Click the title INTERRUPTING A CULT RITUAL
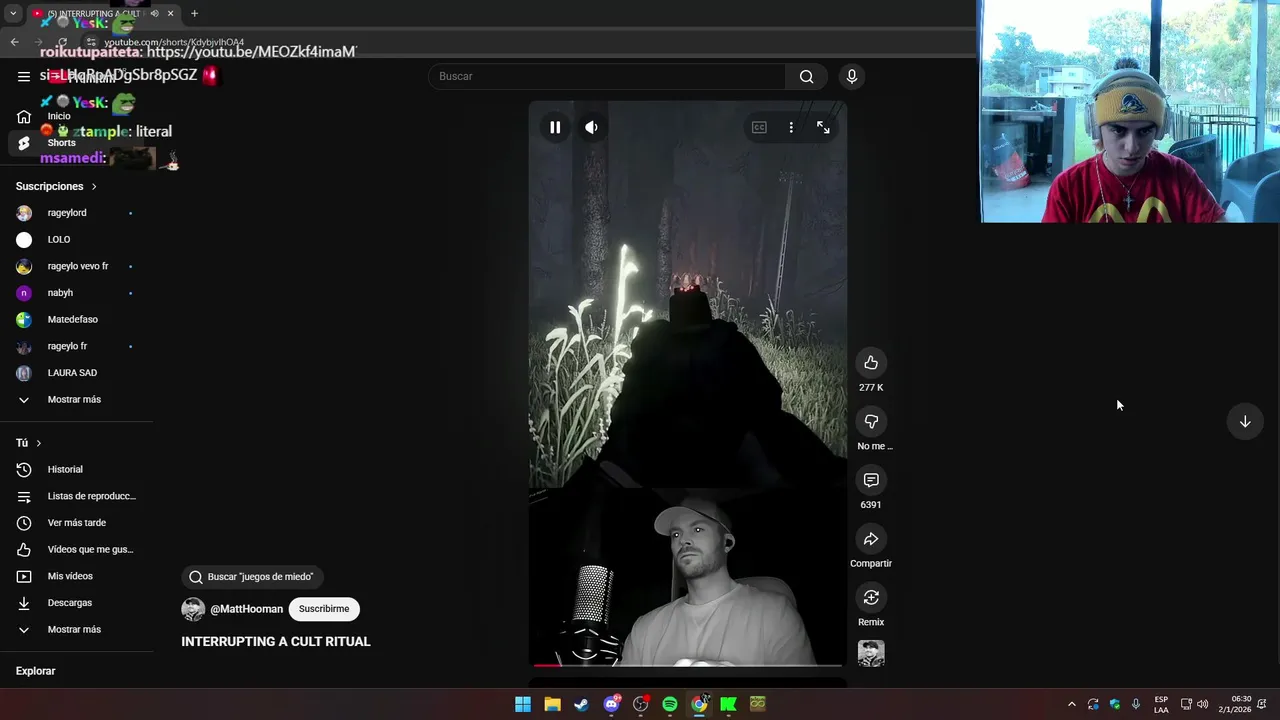Viewport: 1280px width, 720px height. click(276, 642)
